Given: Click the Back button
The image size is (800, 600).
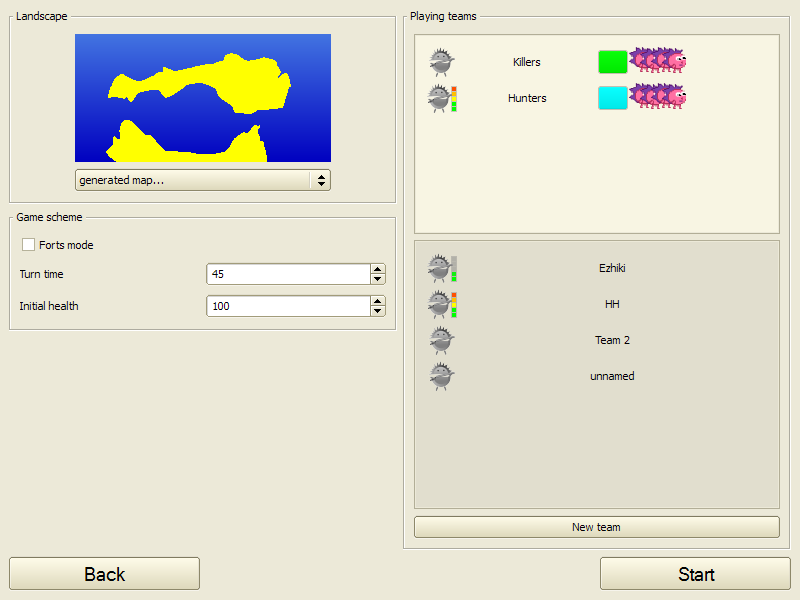Looking at the screenshot, I should [x=104, y=574].
